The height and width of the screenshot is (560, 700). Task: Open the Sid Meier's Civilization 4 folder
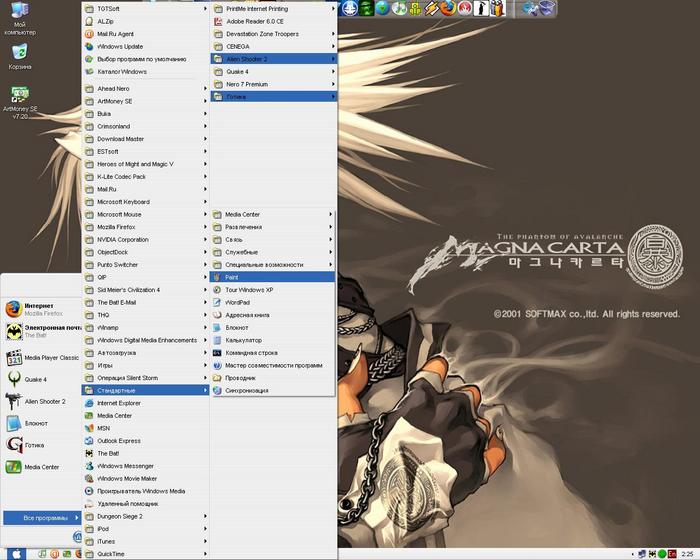(x=146, y=289)
